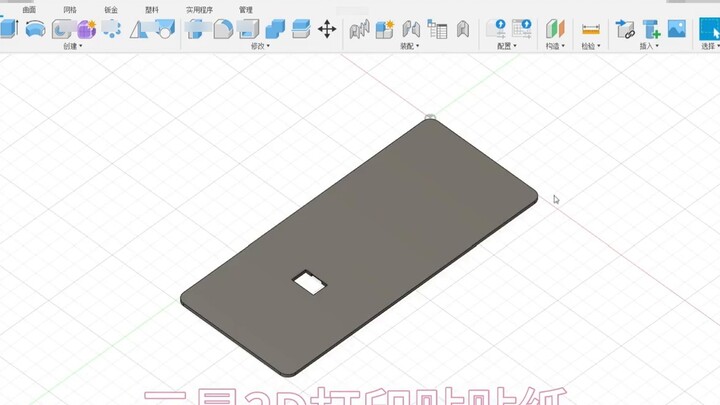Screen dimensions: 720x405
Task: Switch to the 钣金 tab
Action: point(111,10)
